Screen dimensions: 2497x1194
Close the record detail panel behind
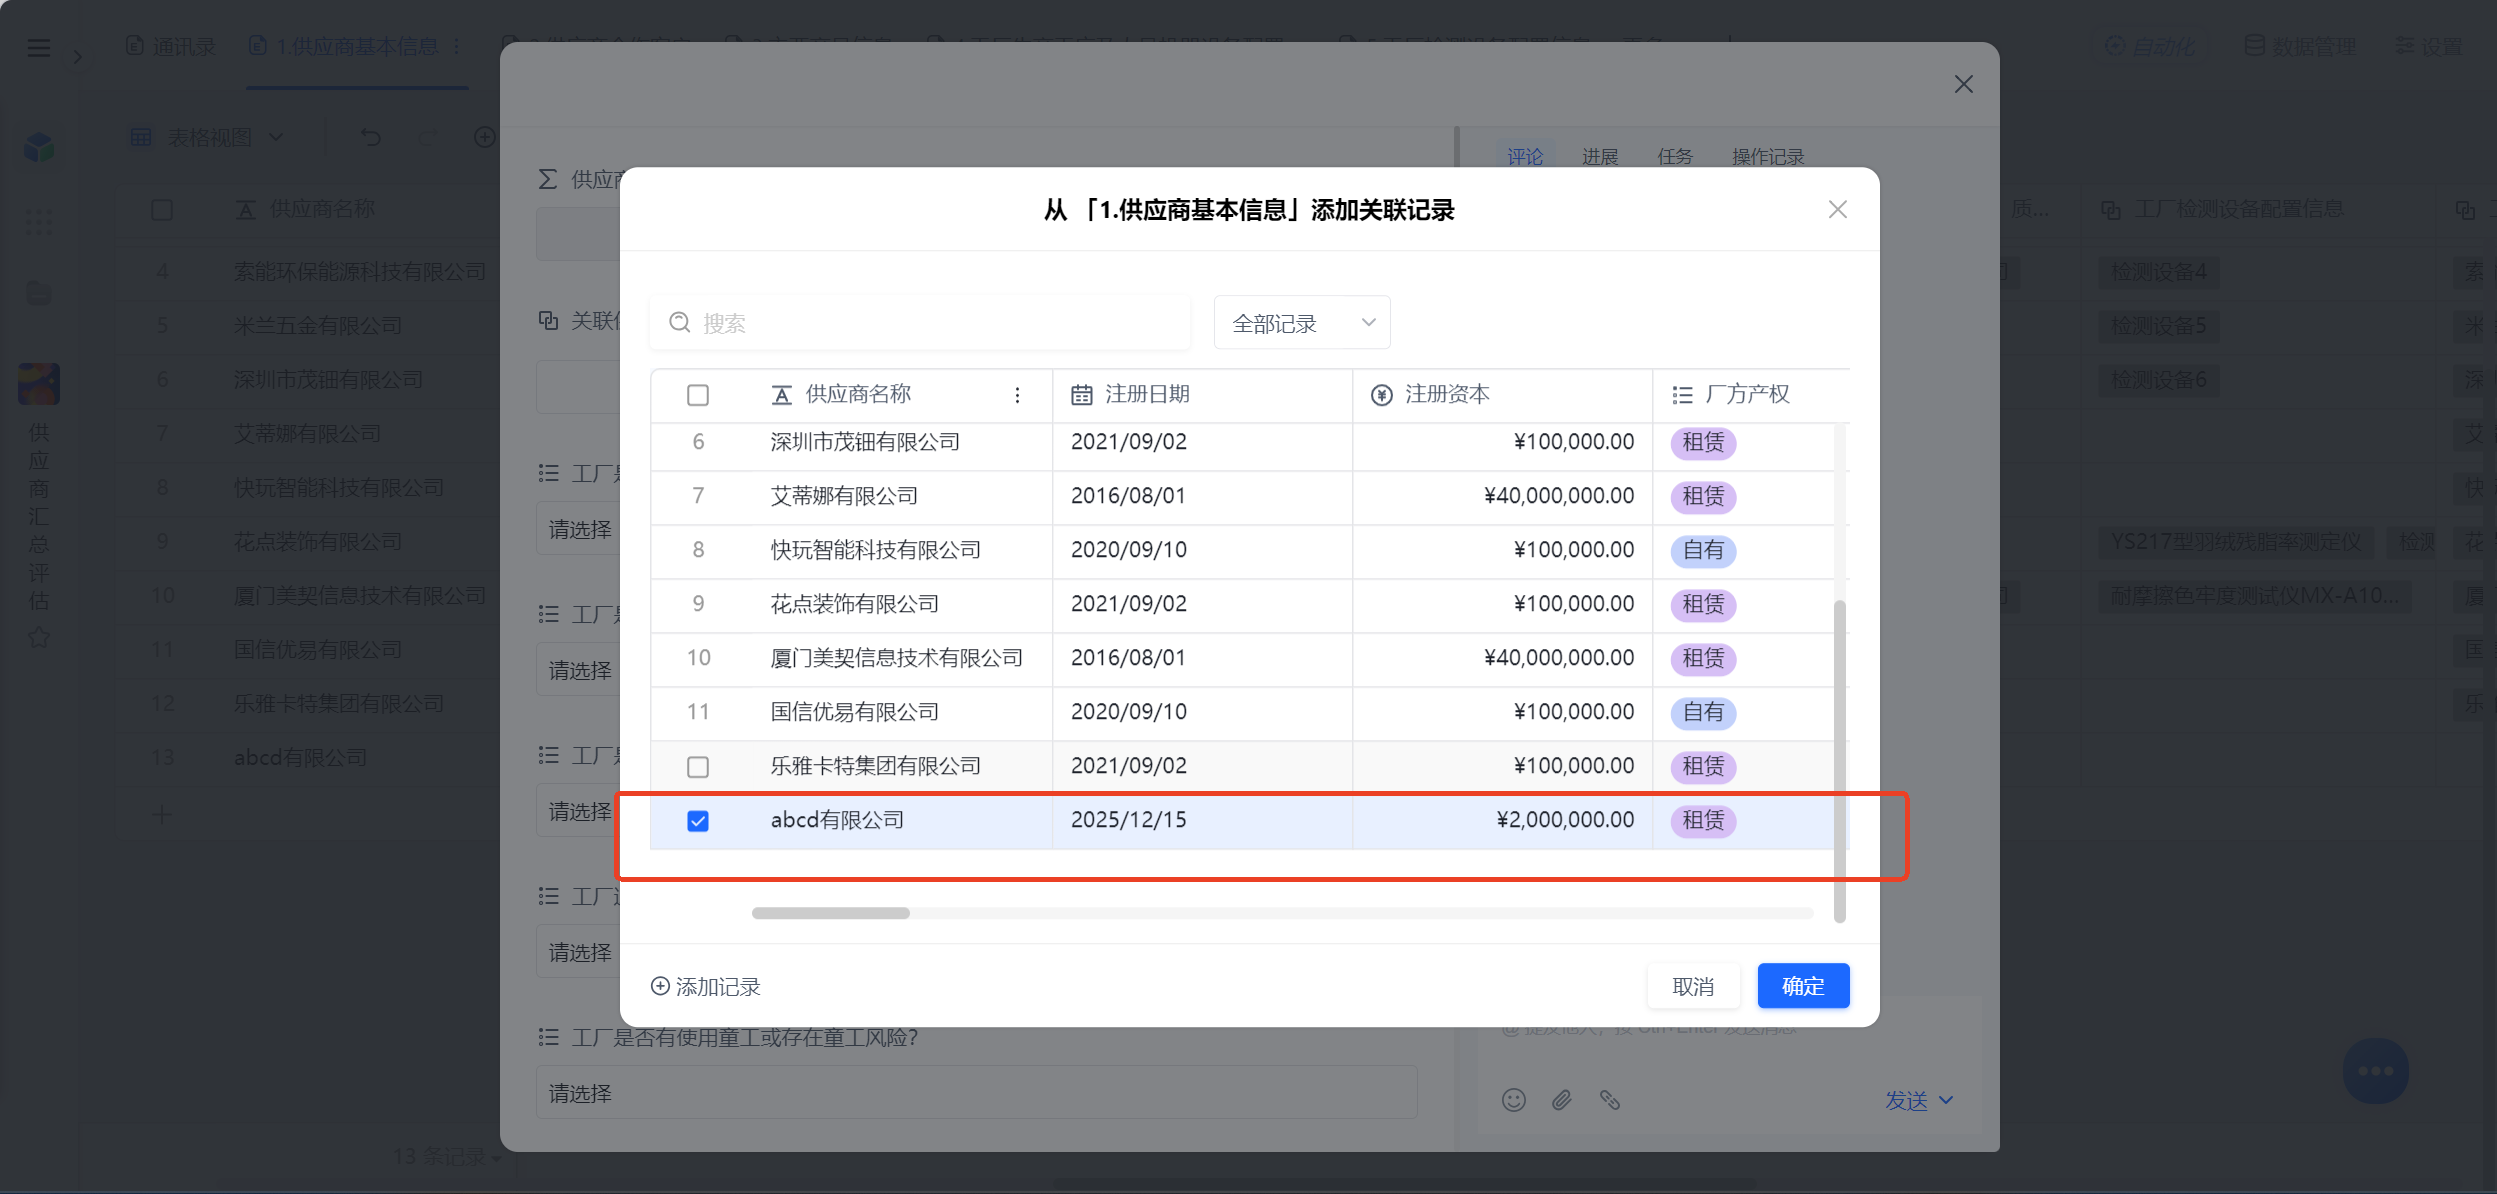1964,85
